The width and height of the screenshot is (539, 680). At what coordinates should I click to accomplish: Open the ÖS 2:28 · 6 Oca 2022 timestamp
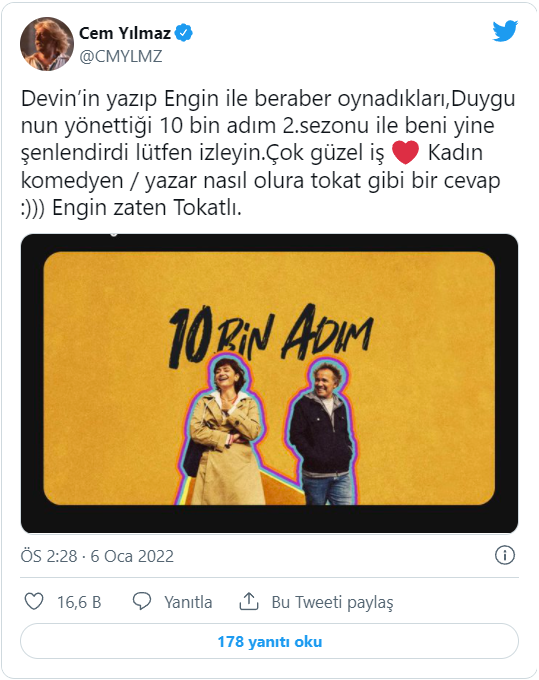point(97,556)
